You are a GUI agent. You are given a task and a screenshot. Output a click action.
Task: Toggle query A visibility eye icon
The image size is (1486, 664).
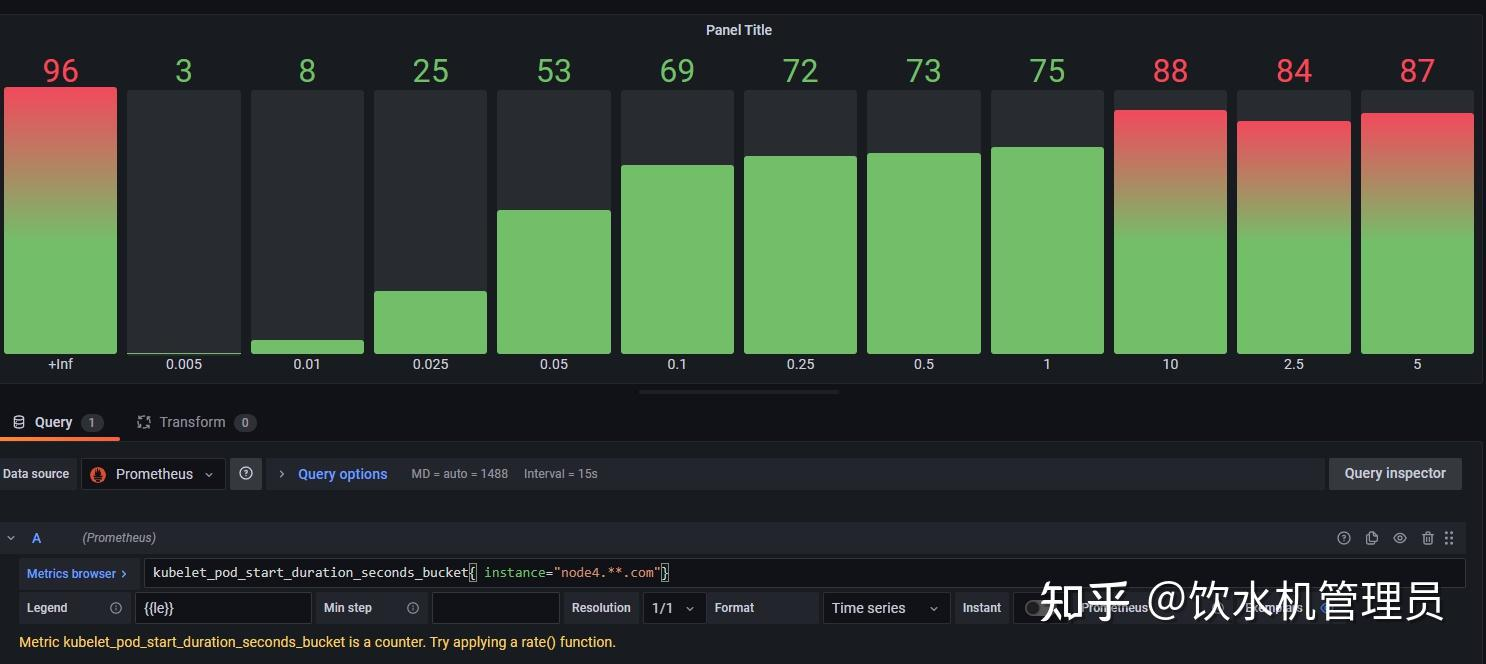(x=1400, y=538)
